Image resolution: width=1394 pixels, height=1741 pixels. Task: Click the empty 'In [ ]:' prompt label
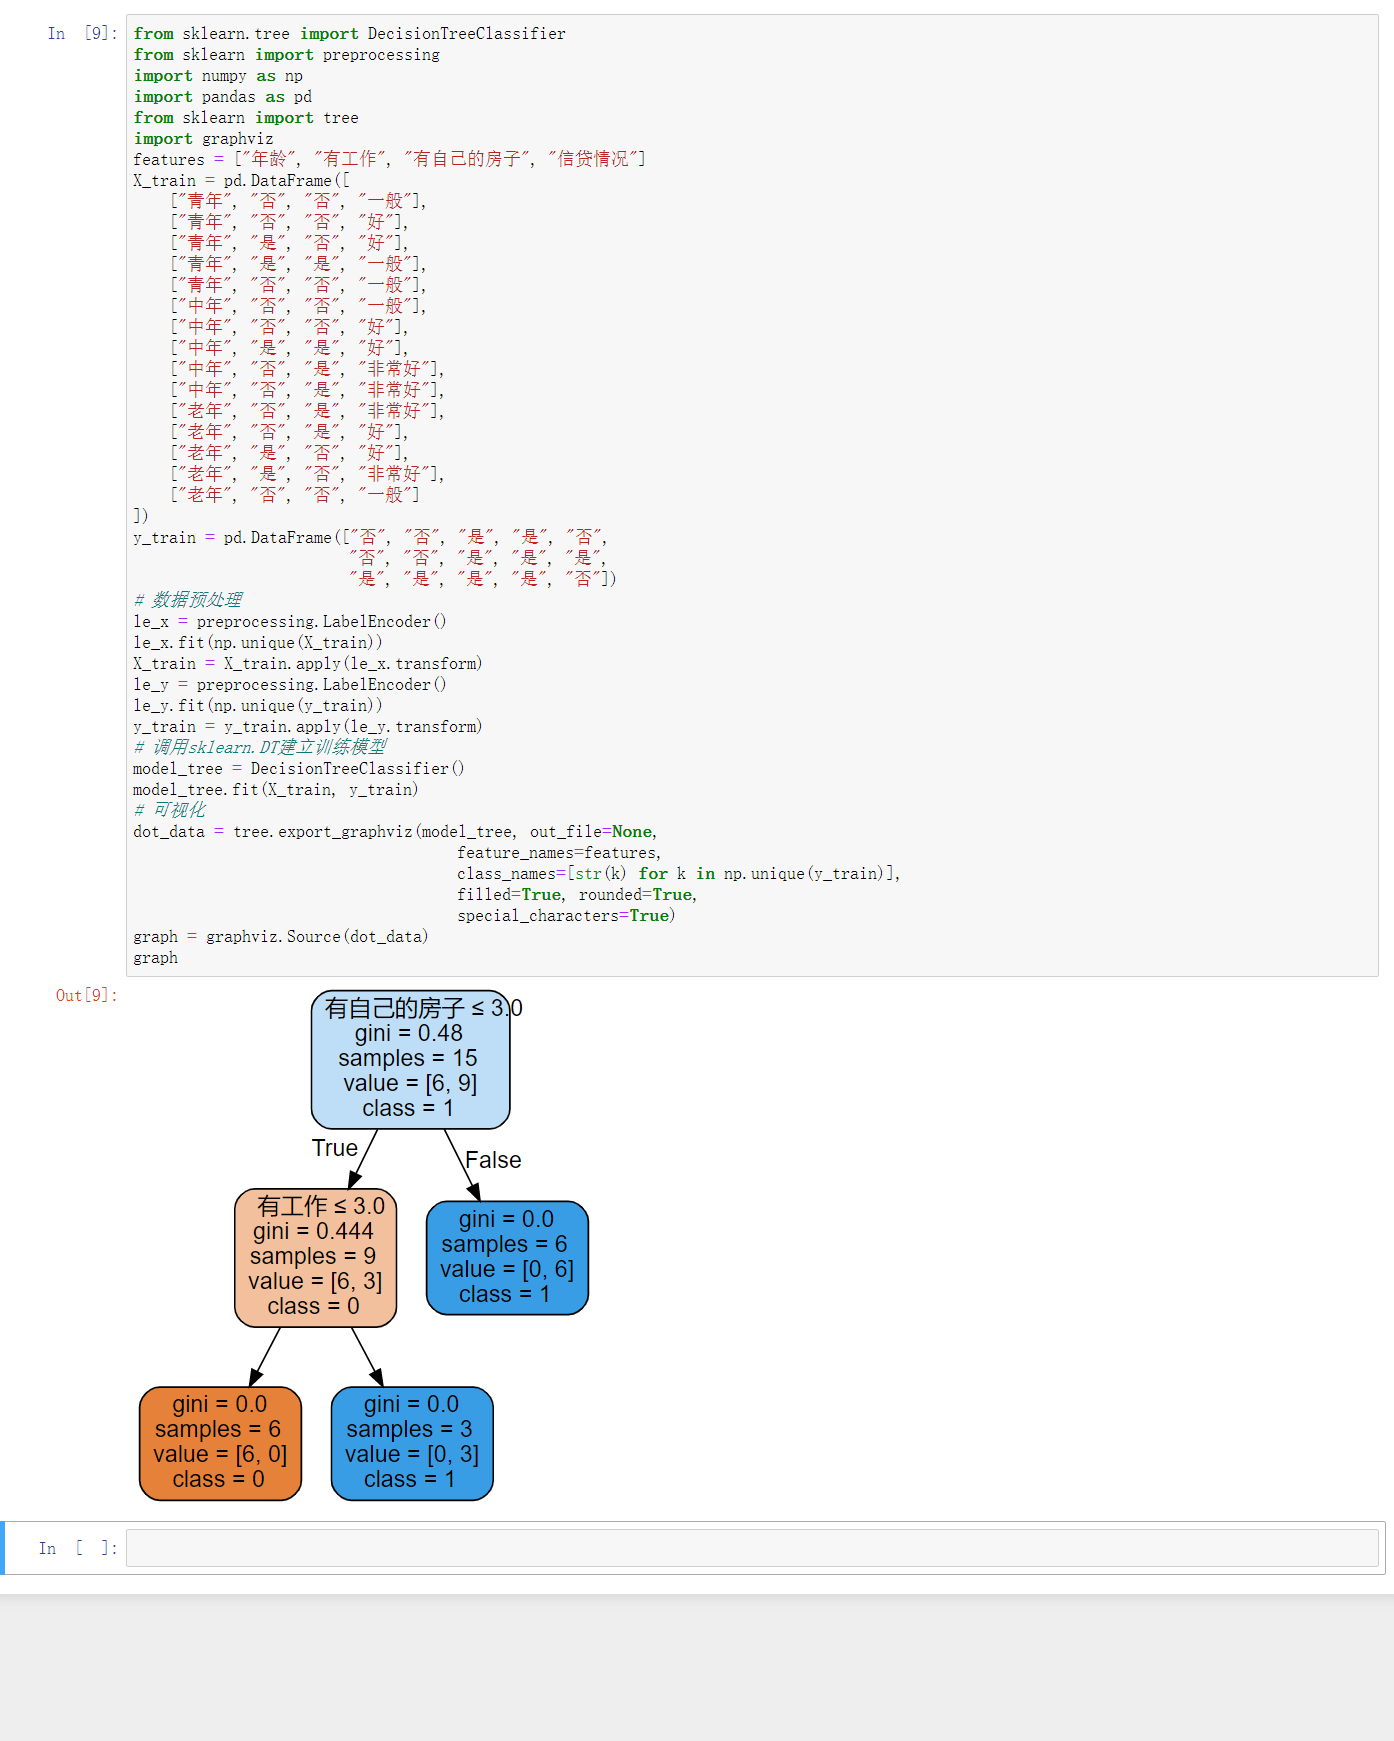pos(78,1548)
